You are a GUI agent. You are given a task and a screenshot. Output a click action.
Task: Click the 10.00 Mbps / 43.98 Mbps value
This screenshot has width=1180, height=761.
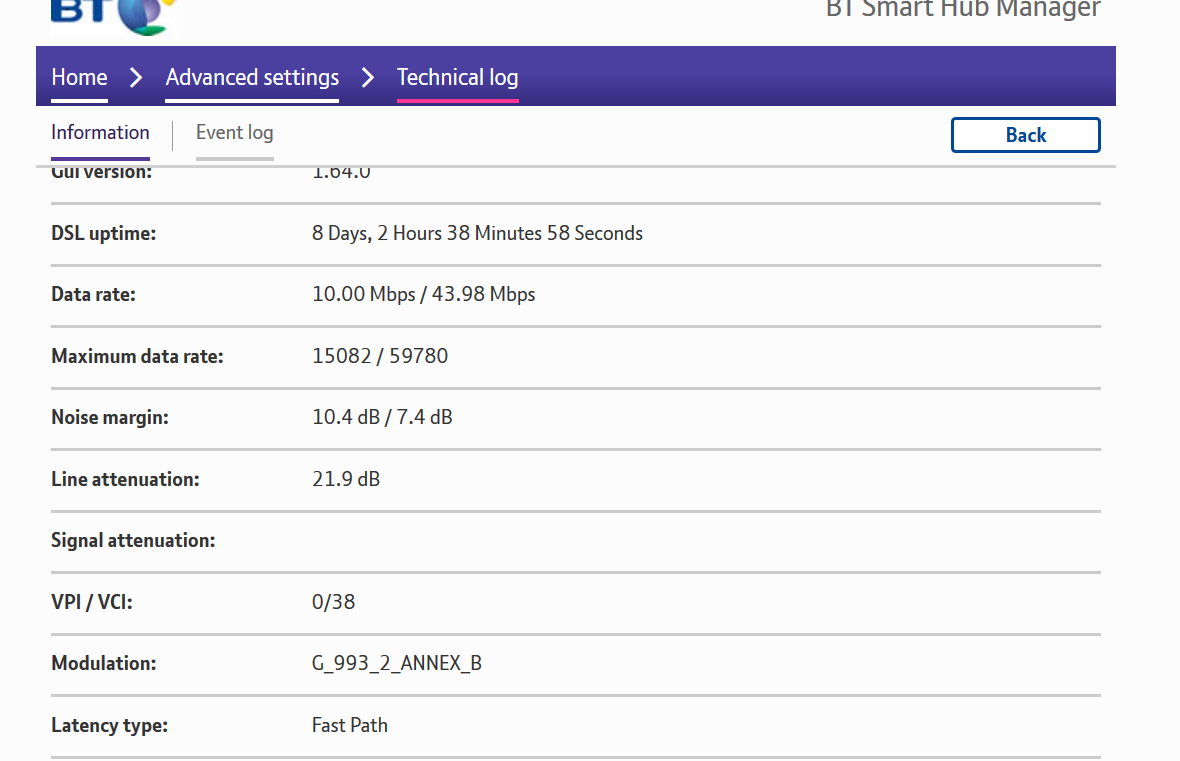pyautogui.click(x=423, y=295)
